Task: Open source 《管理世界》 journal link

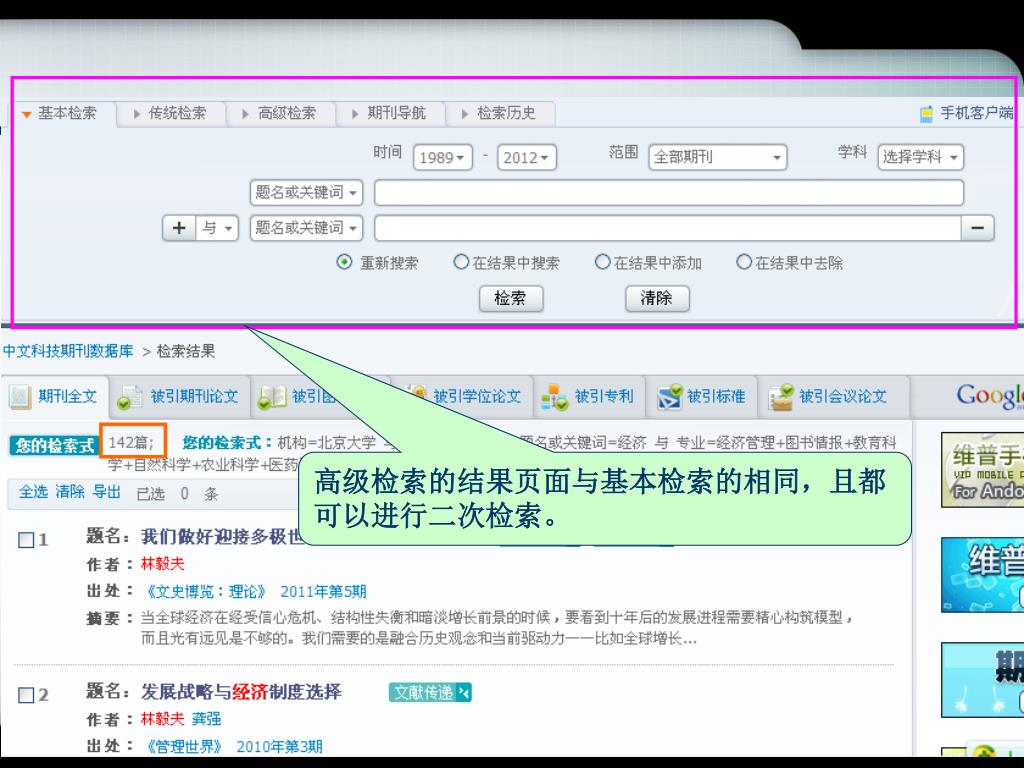Action: (183, 746)
